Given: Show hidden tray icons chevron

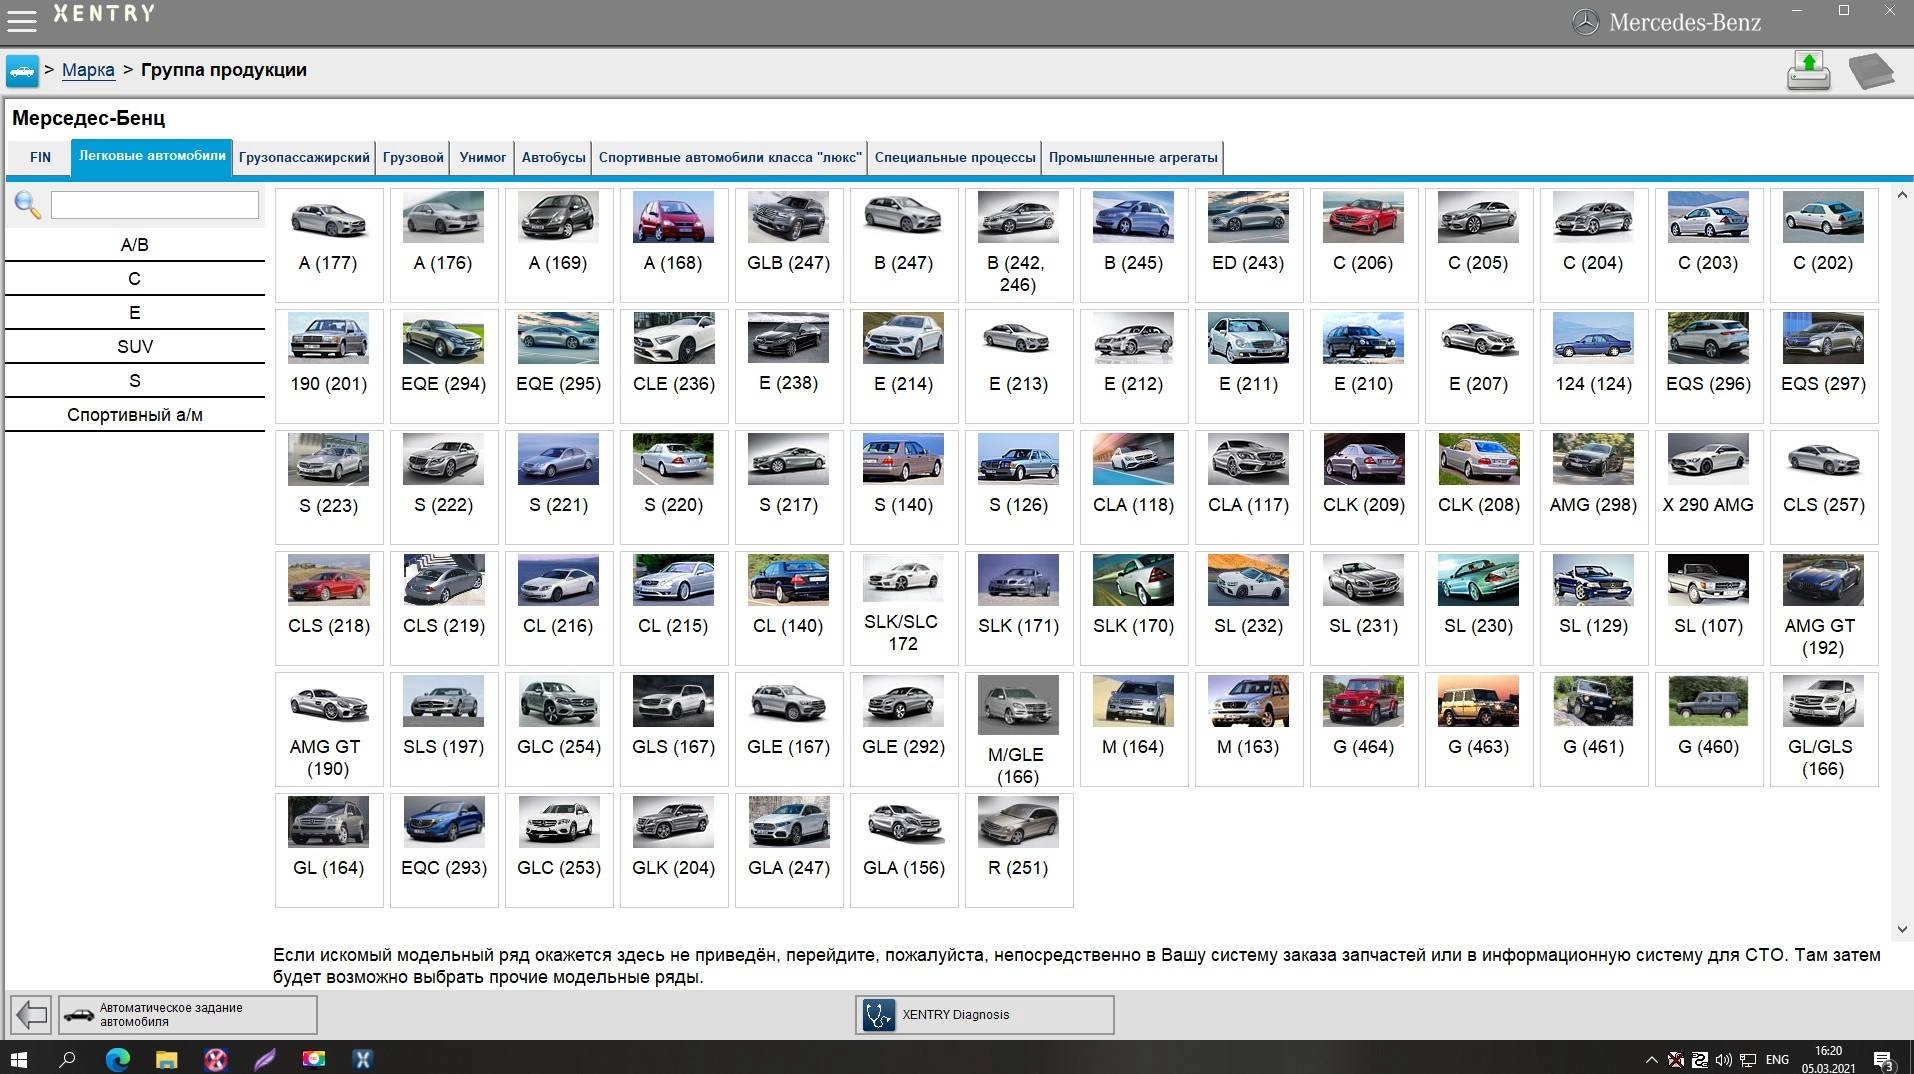Looking at the screenshot, I should pyautogui.click(x=1651, y=1059).
